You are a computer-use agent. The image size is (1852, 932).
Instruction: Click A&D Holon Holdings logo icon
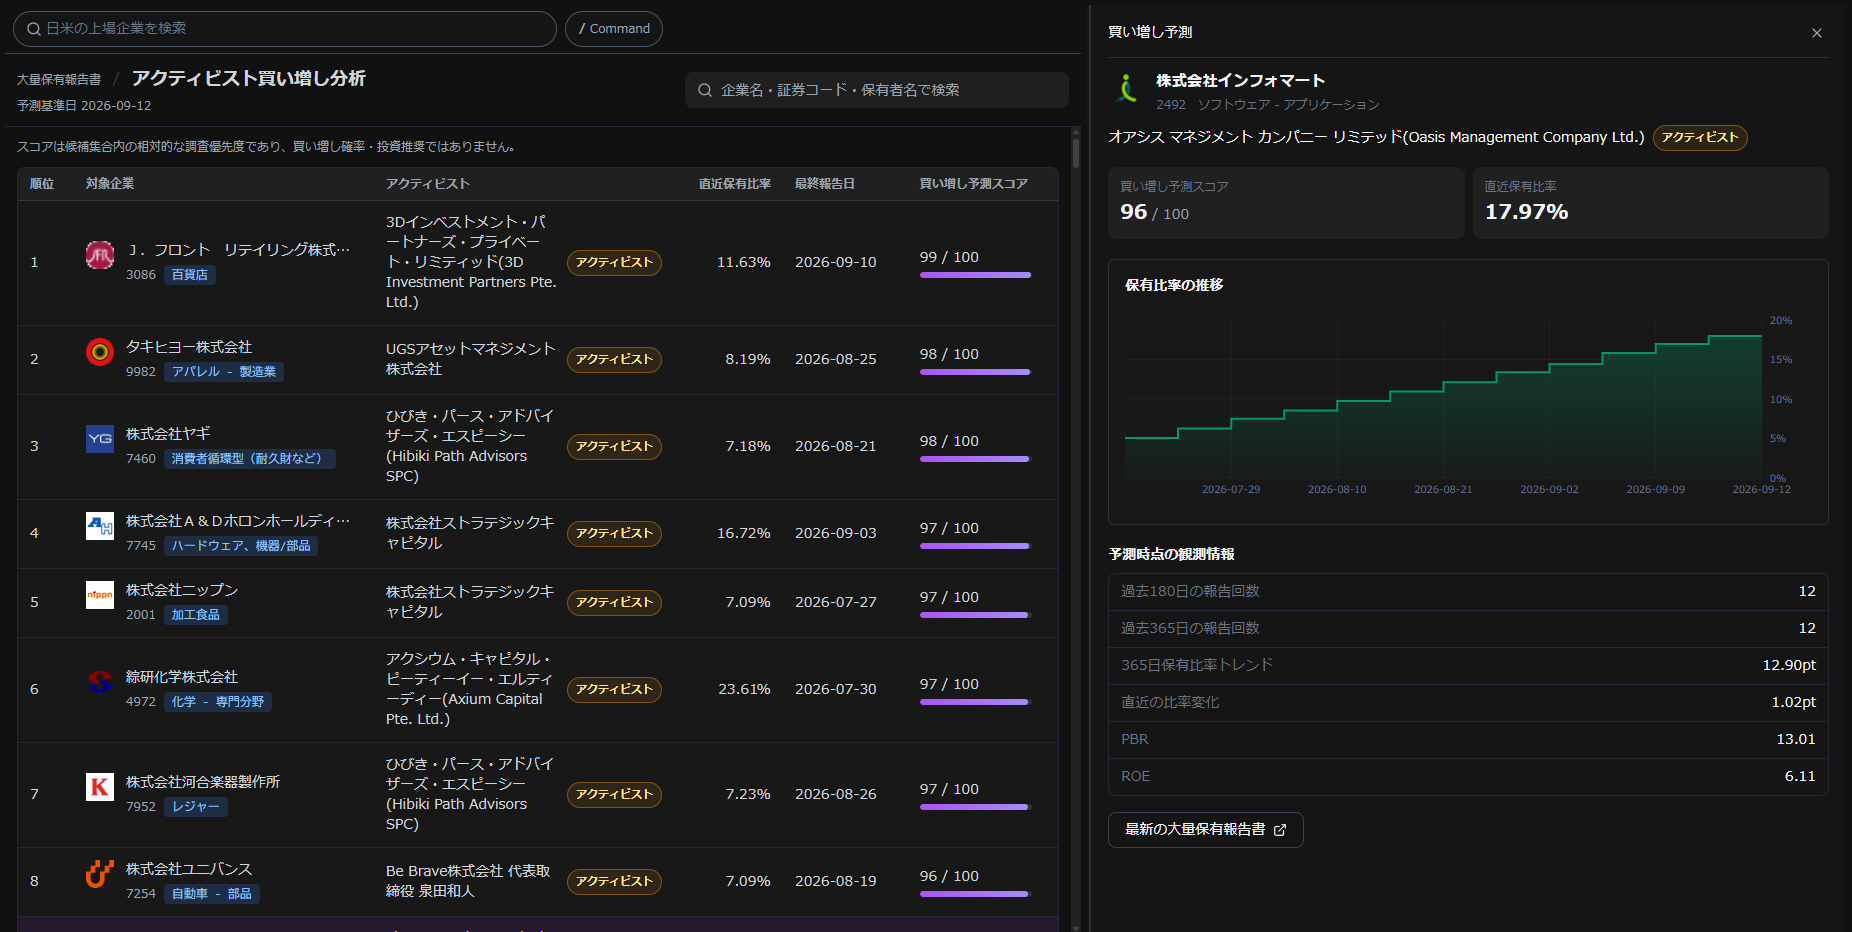100,526
